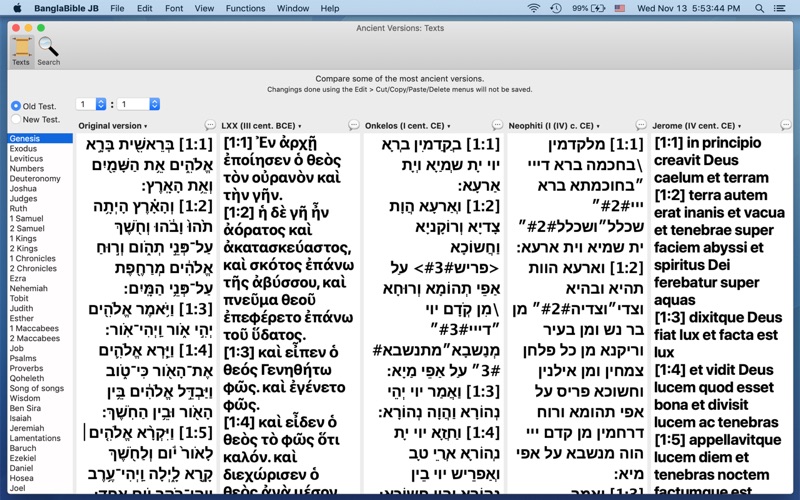Open the Wi-Fi status menu
The width and height of the screenshot is (800, 500).
pyautogui.click(x=534, y=8)
